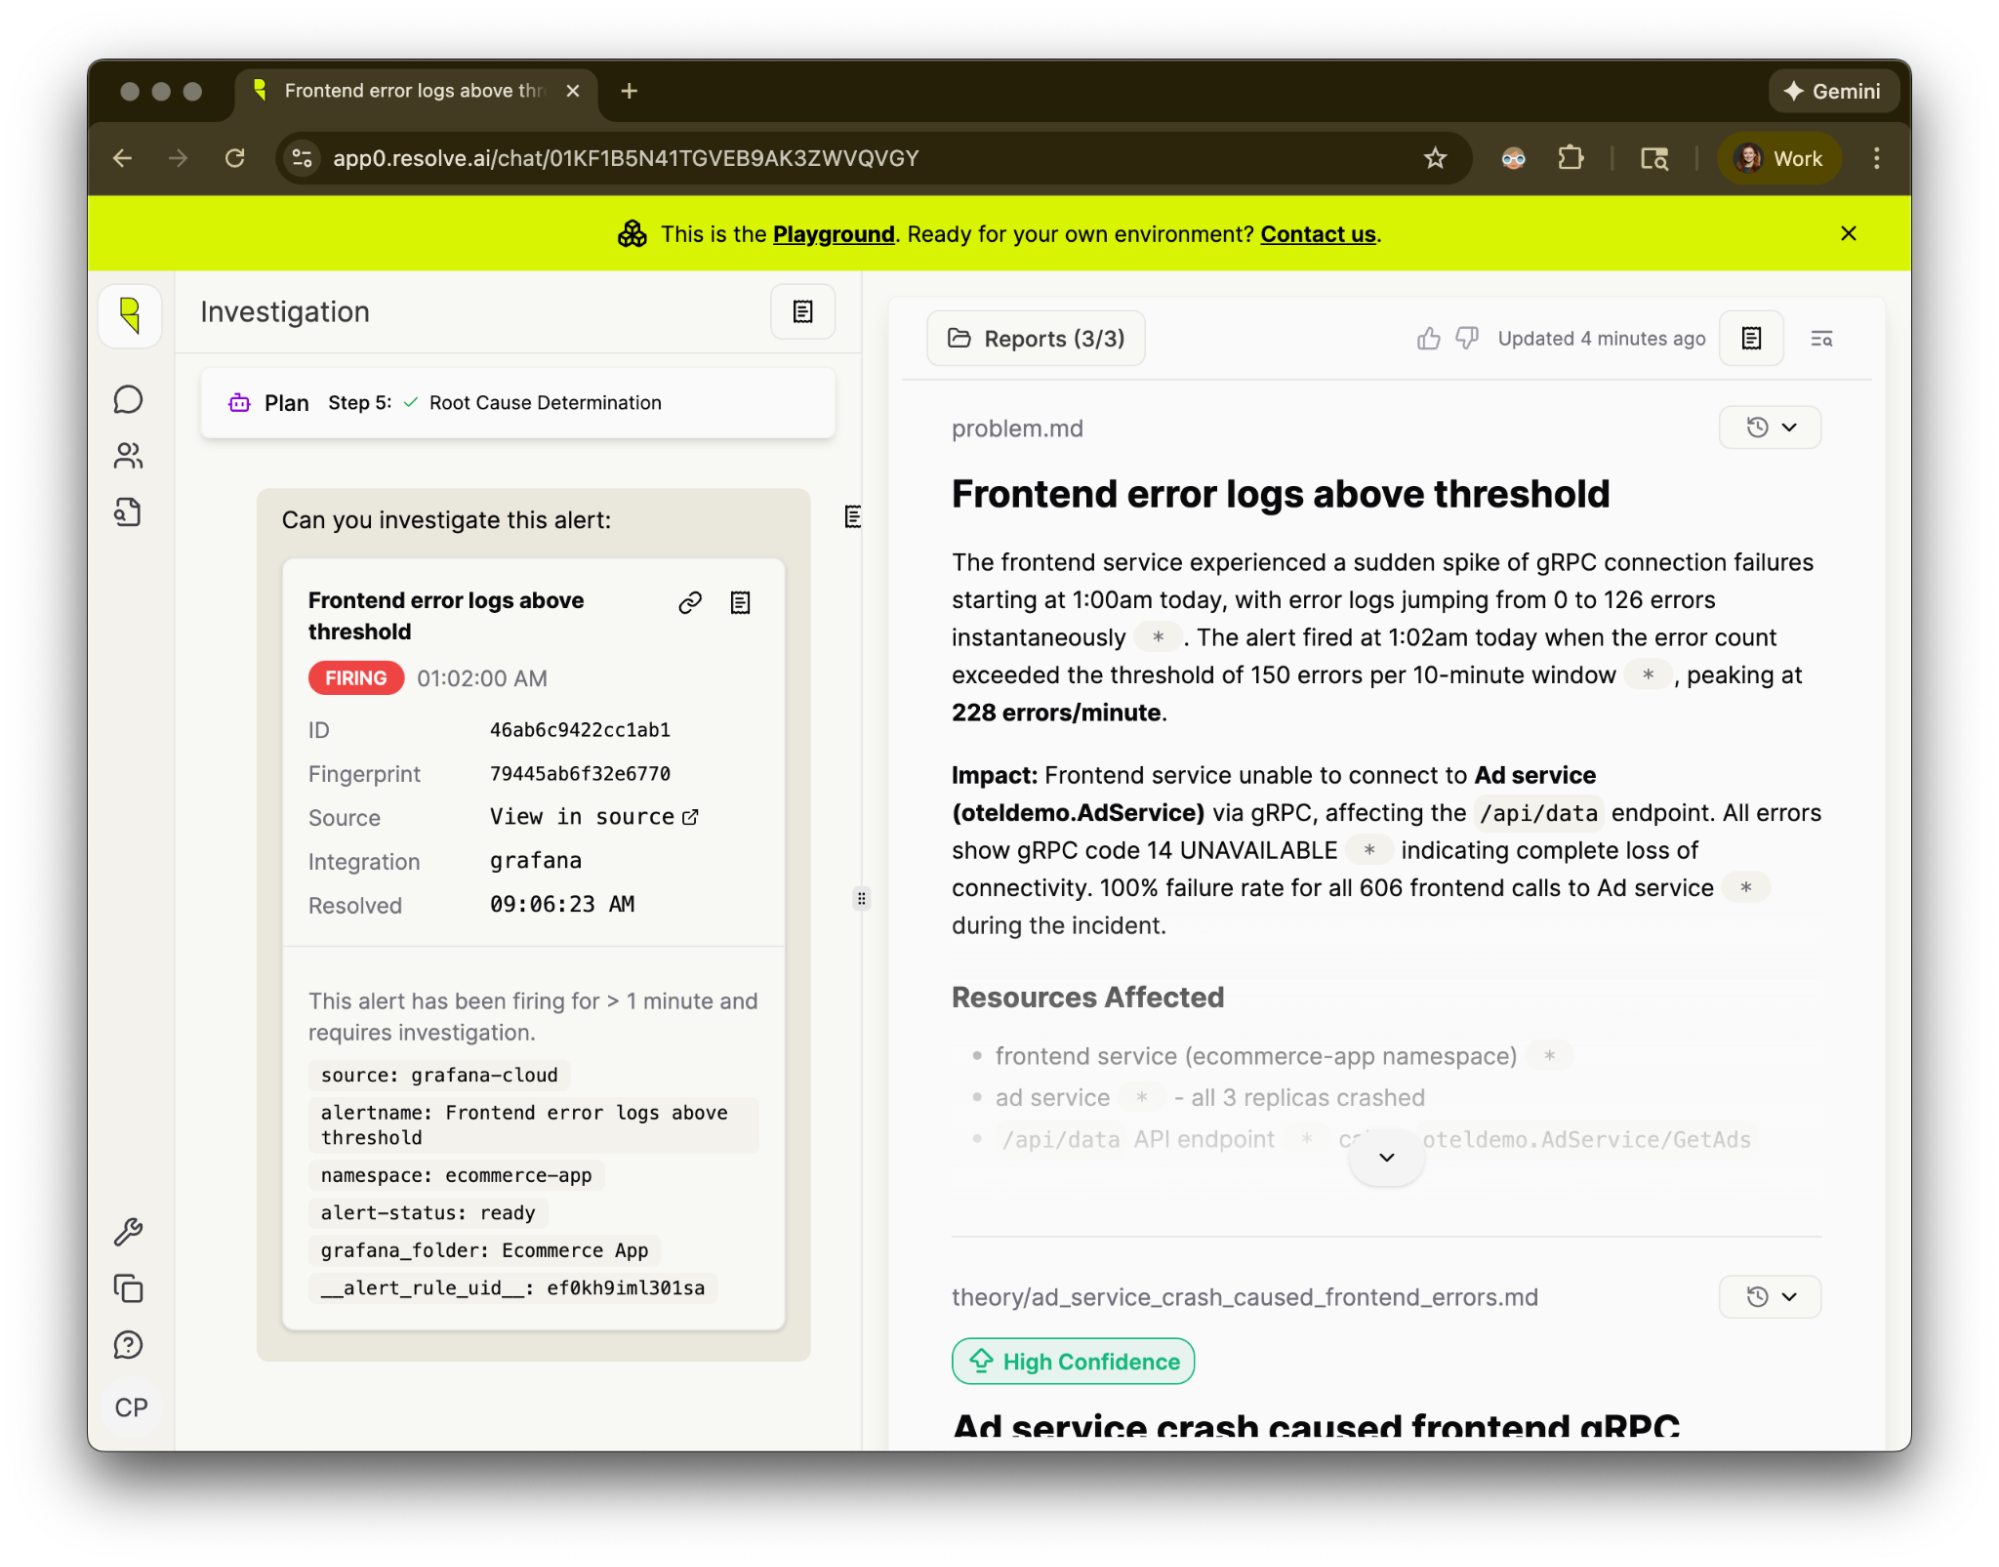
Task: Open the help question bubble icon
Action: [x=128, y=1345]
